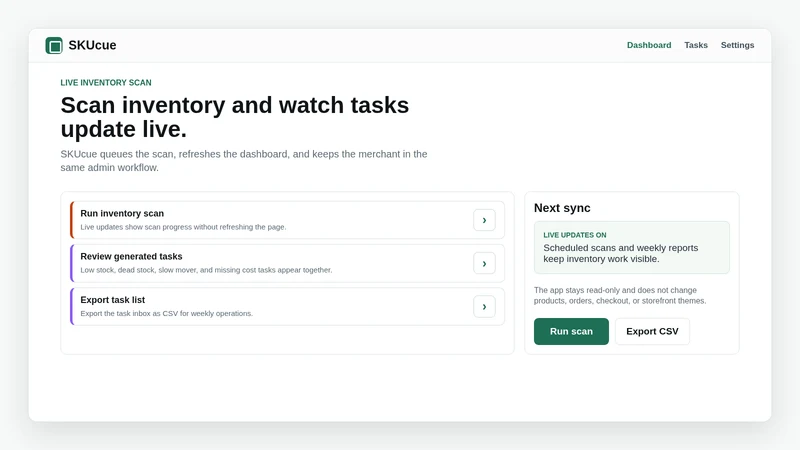Expand the Review generated tasks chevron

point(484,264)
